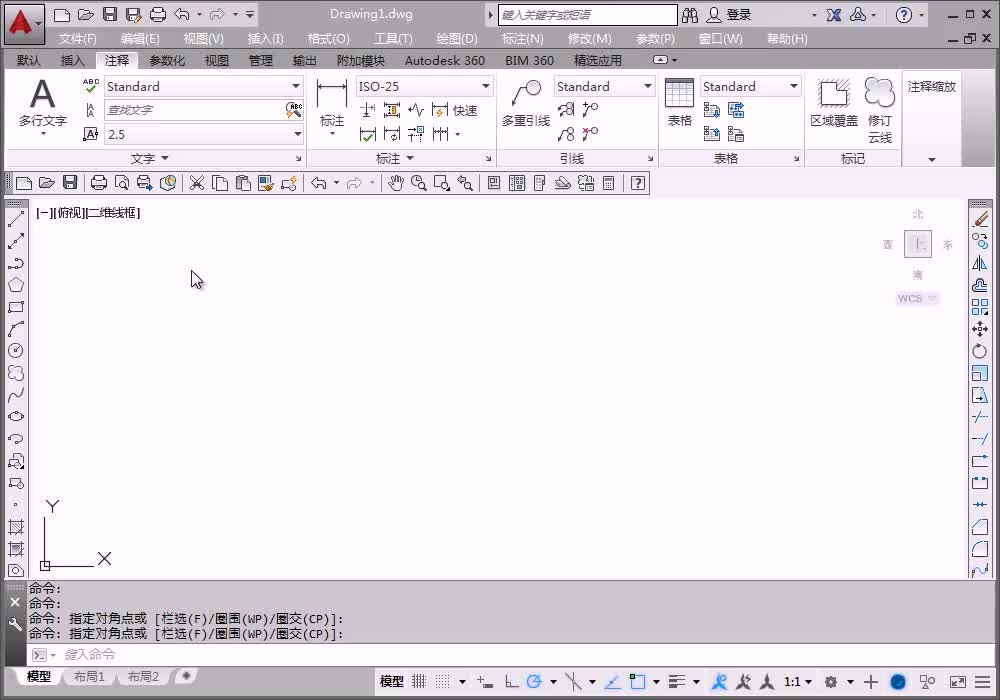Image resolution: width=1000 pixels, height=700 pixels.
Task: Click the ViewCube top face
Action: 918,244
